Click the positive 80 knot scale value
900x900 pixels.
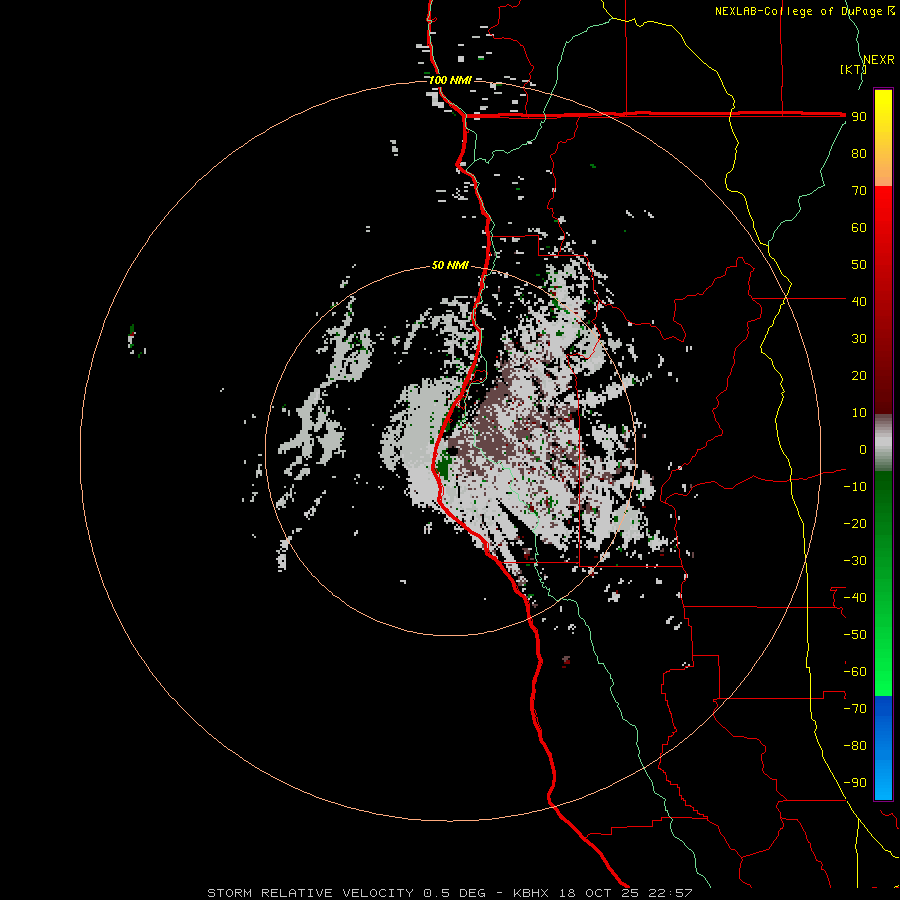click(x=859, y=154)
